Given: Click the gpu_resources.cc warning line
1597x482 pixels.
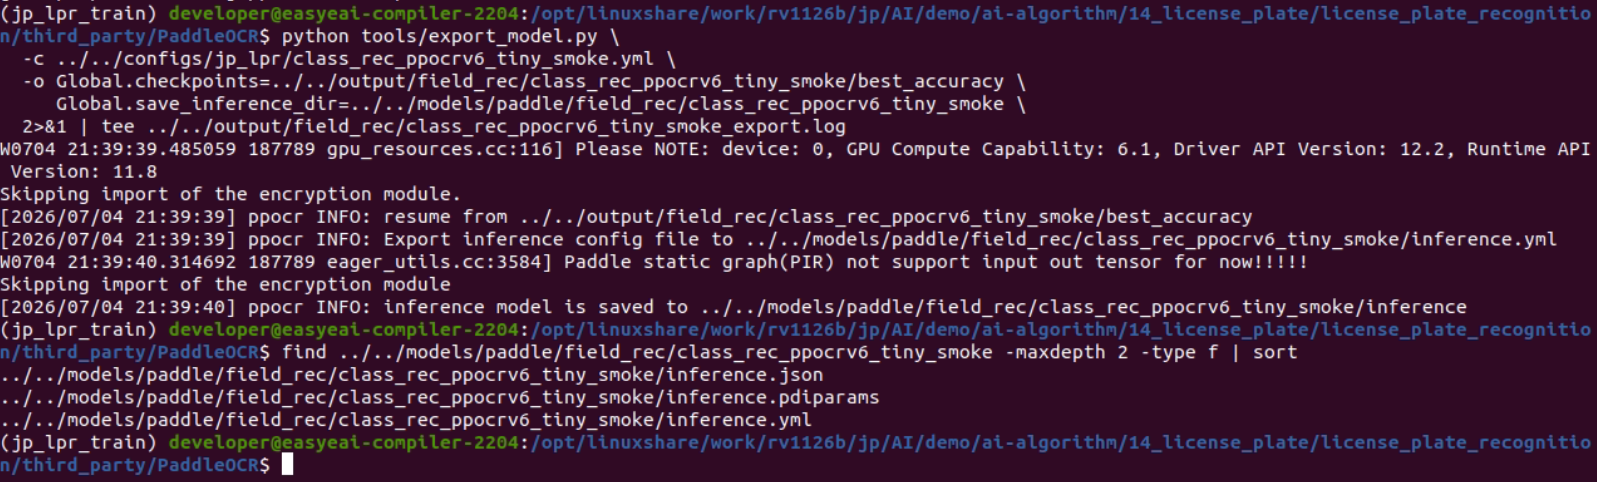Looking at the screenshot, I should click(x=795, y=148).
